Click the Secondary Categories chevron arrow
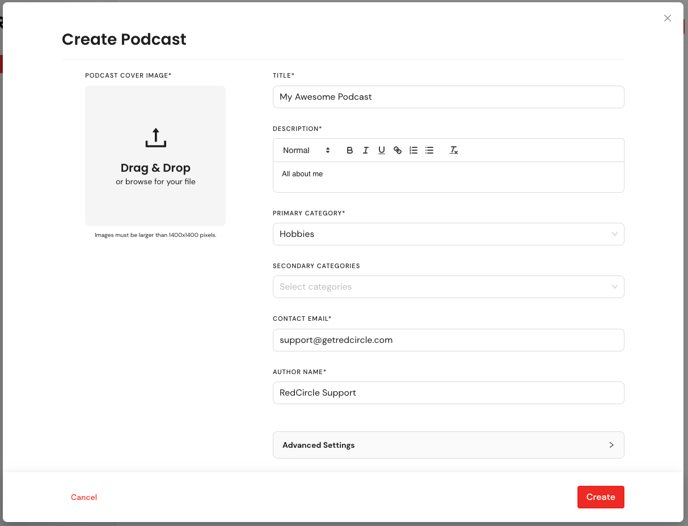688x526 pixels. coord(614,286)
